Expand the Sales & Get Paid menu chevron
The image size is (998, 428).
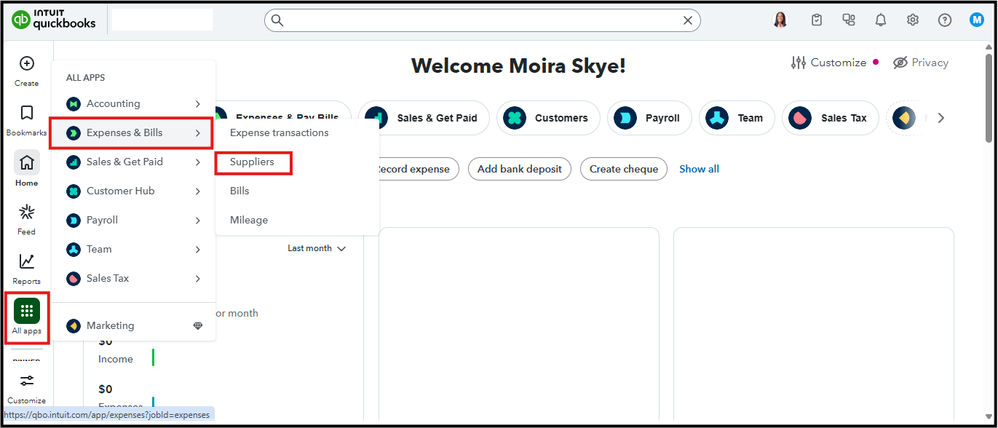[x=198, y=162]
